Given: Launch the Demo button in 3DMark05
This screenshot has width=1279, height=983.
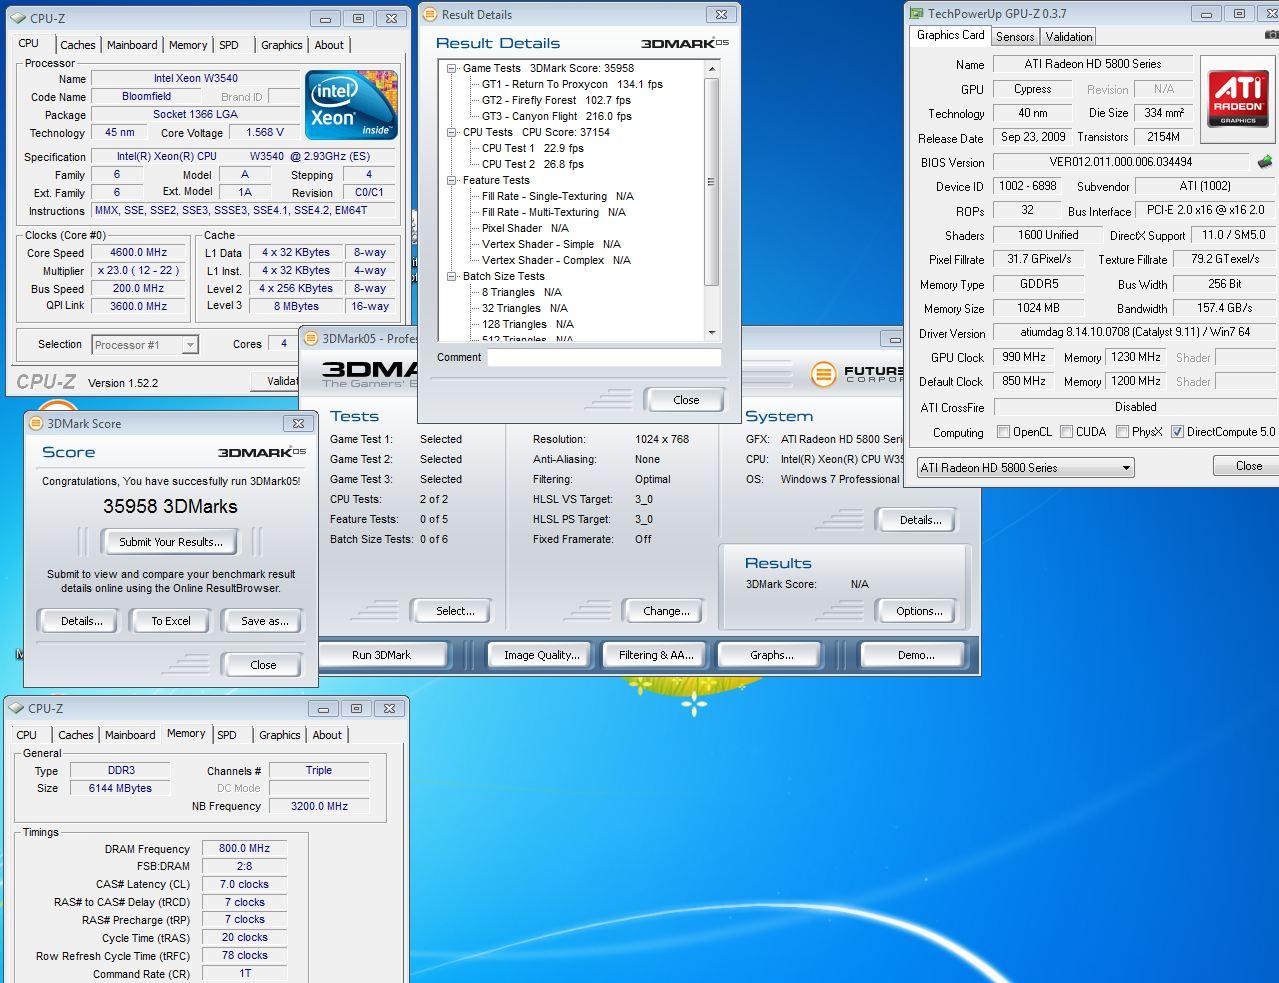Looking at the screenshot, I should pyautogui.click(x=915, y=655).
